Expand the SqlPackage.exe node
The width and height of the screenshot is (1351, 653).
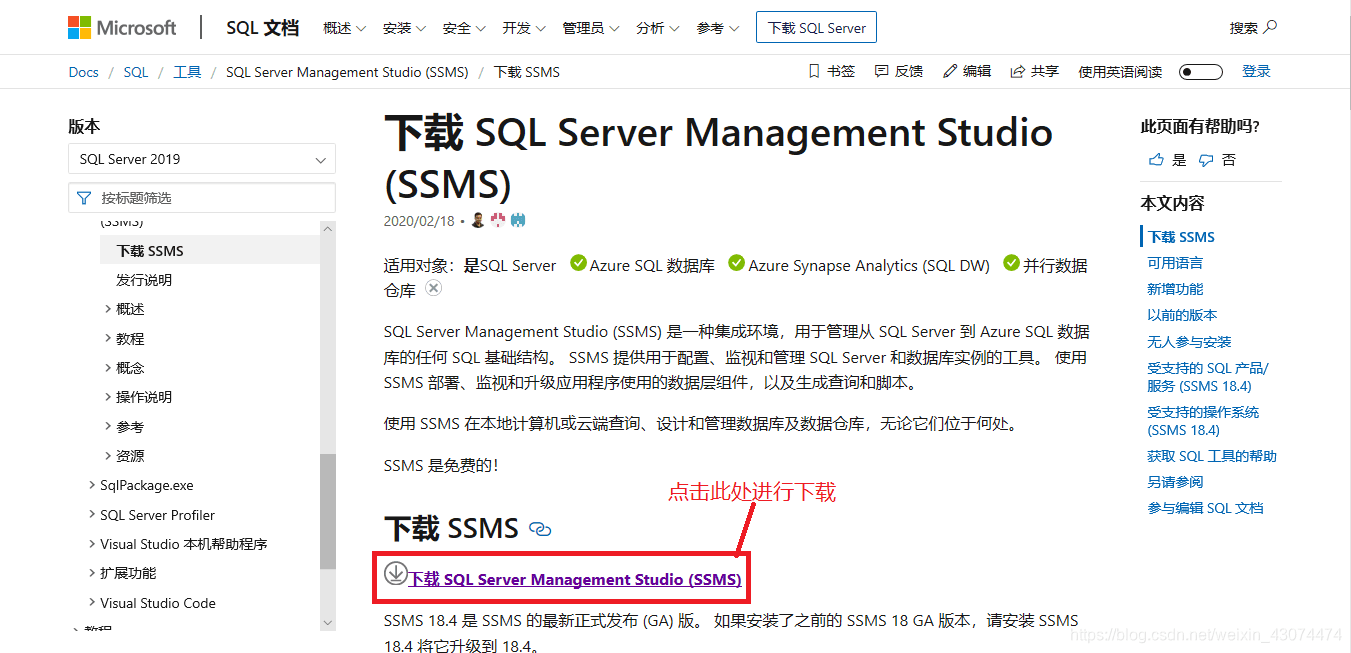[92, 485]
